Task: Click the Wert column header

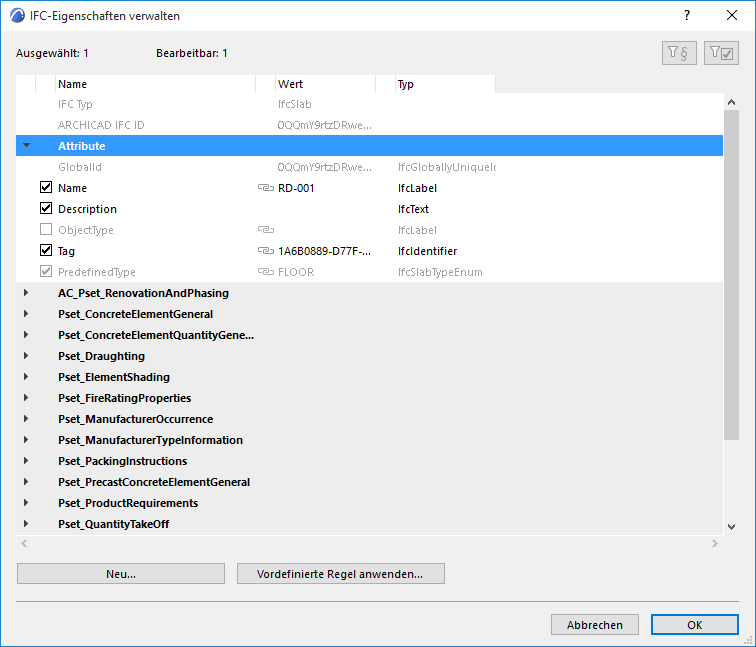Action: (325, 84)
